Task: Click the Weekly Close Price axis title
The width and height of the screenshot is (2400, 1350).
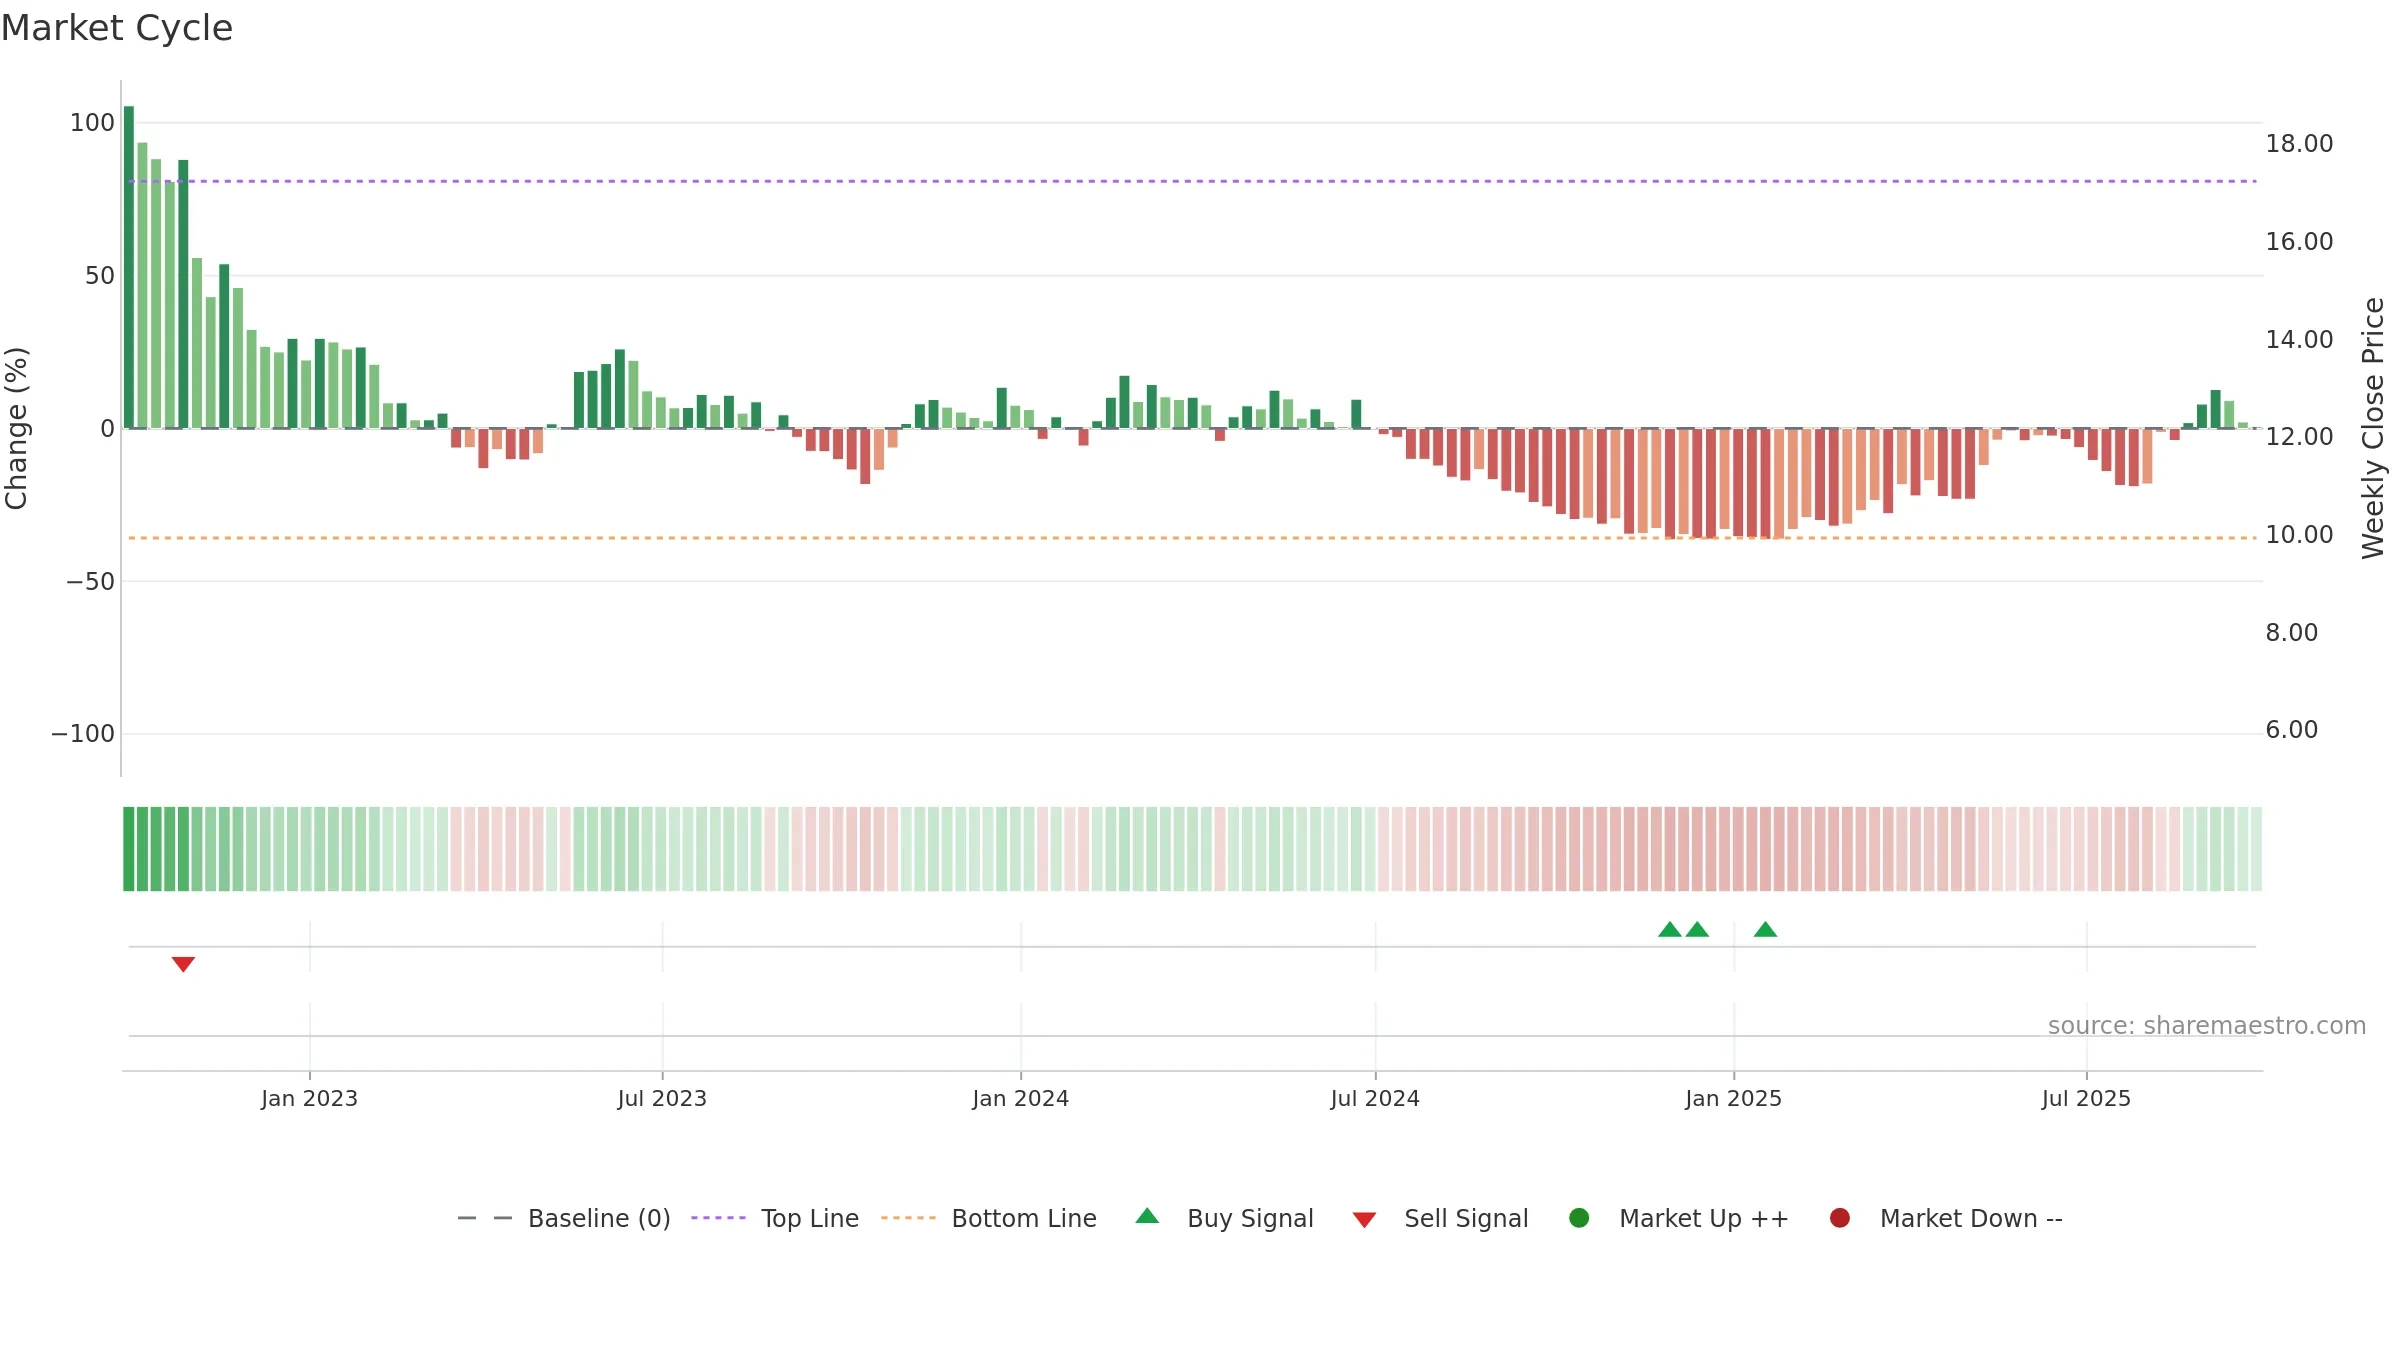Action: click(x=2373, y=428)
